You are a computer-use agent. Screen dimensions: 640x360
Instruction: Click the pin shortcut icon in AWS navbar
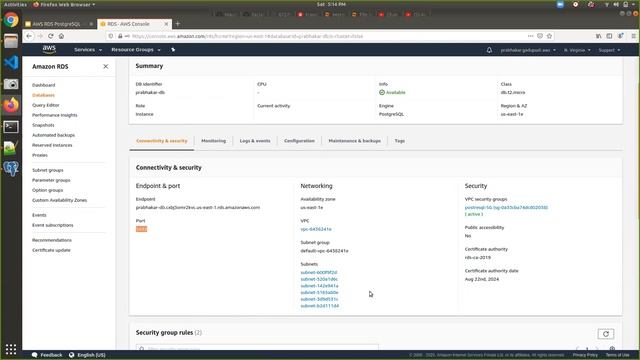coord(173,50)
